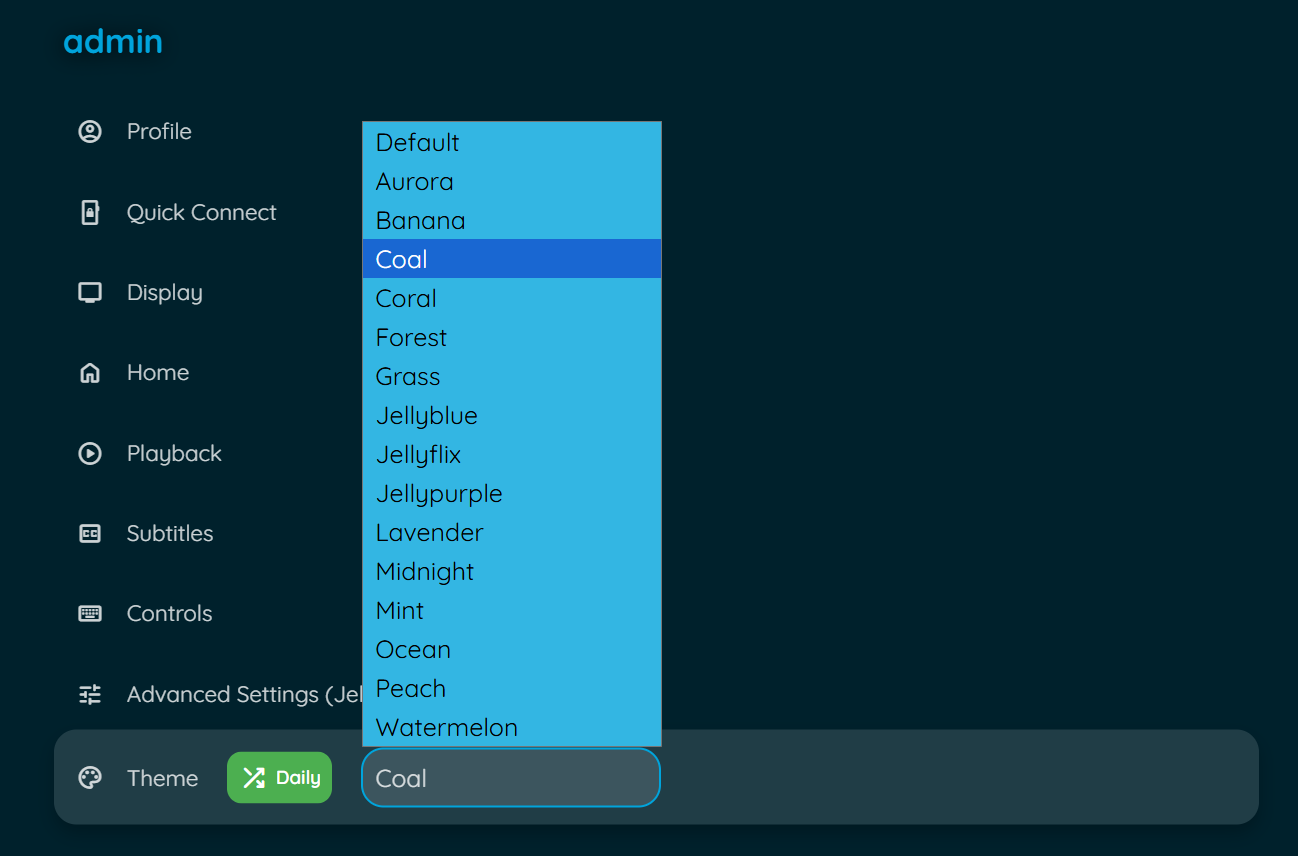This screenshot has height=856, width=1298.
Task: Click the Advanced Settings sliders icon
Action: [90, 694]
